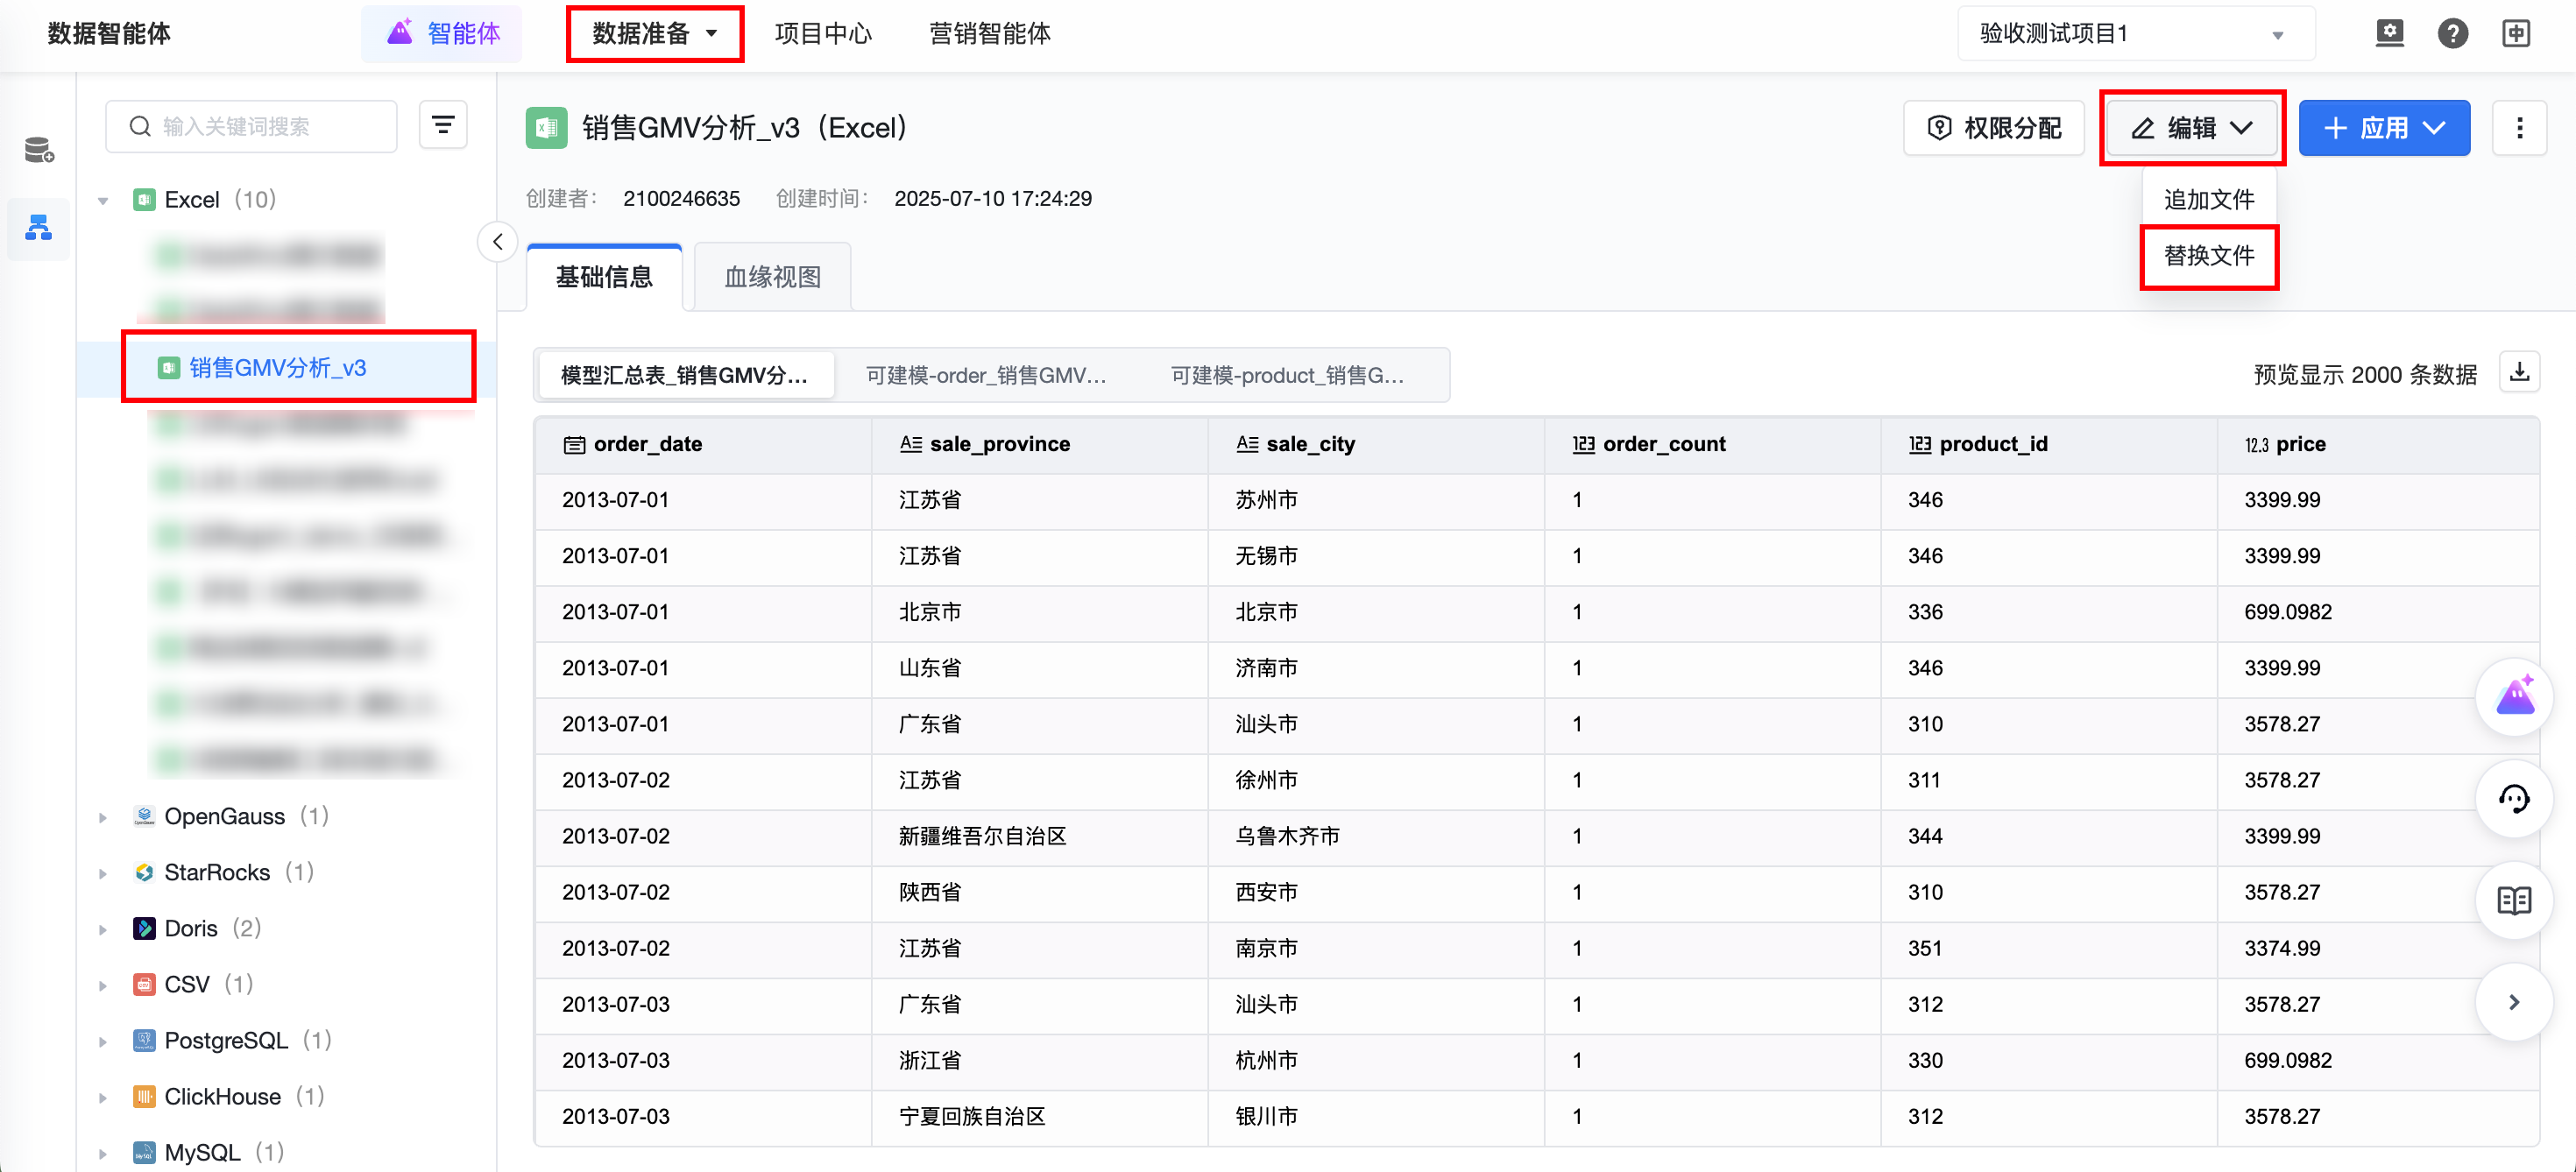Open the 应用 dropdown button
2576x1172 pixels.
click(x=2384, y=128)
